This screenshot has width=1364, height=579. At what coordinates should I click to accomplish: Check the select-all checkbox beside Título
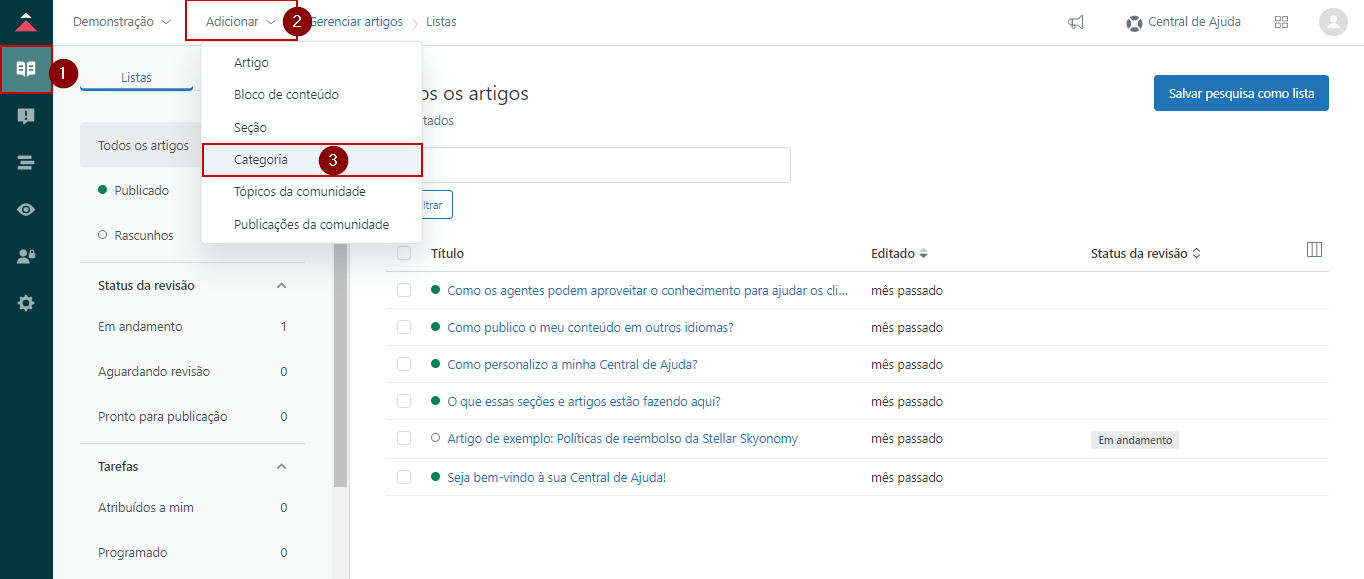[404, 253]
